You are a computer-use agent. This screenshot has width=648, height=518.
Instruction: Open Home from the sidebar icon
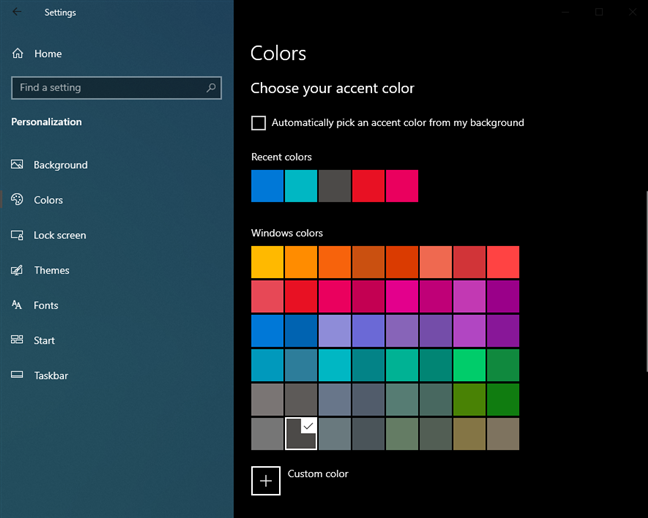click(17, 54)
